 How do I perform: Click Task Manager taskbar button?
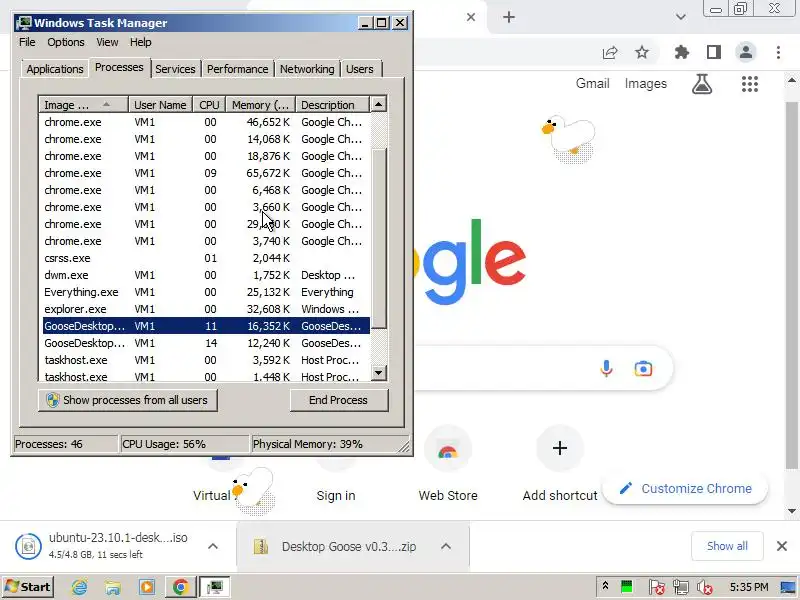click(214, 587)
